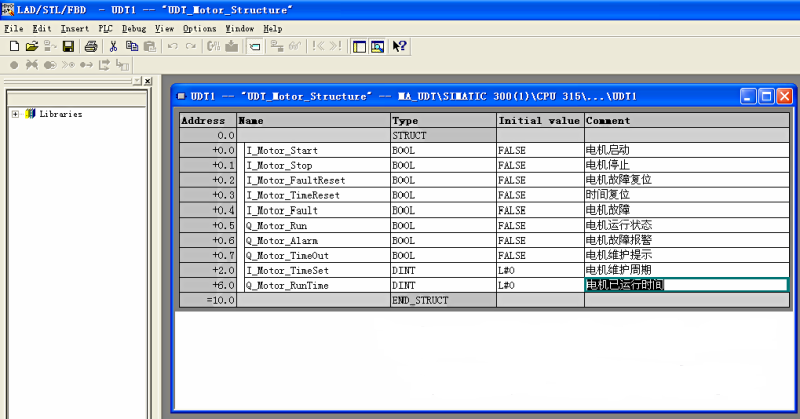Click the Address column header

tap(208, 120)
